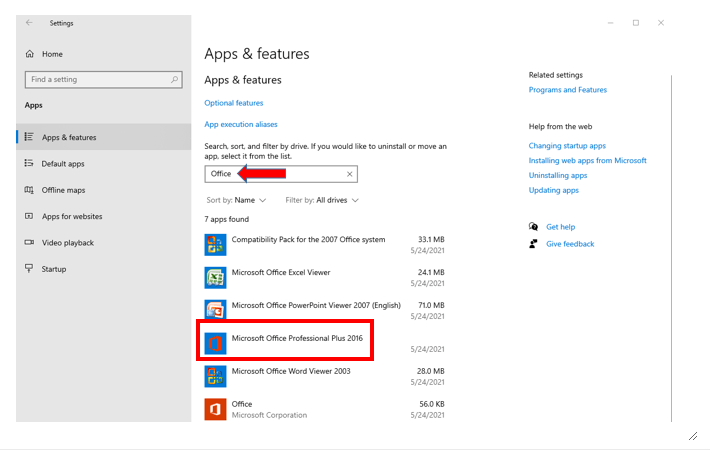Open Installing web apps from Microsoft link
Screen dimensions: 710x455
[587, 160]
